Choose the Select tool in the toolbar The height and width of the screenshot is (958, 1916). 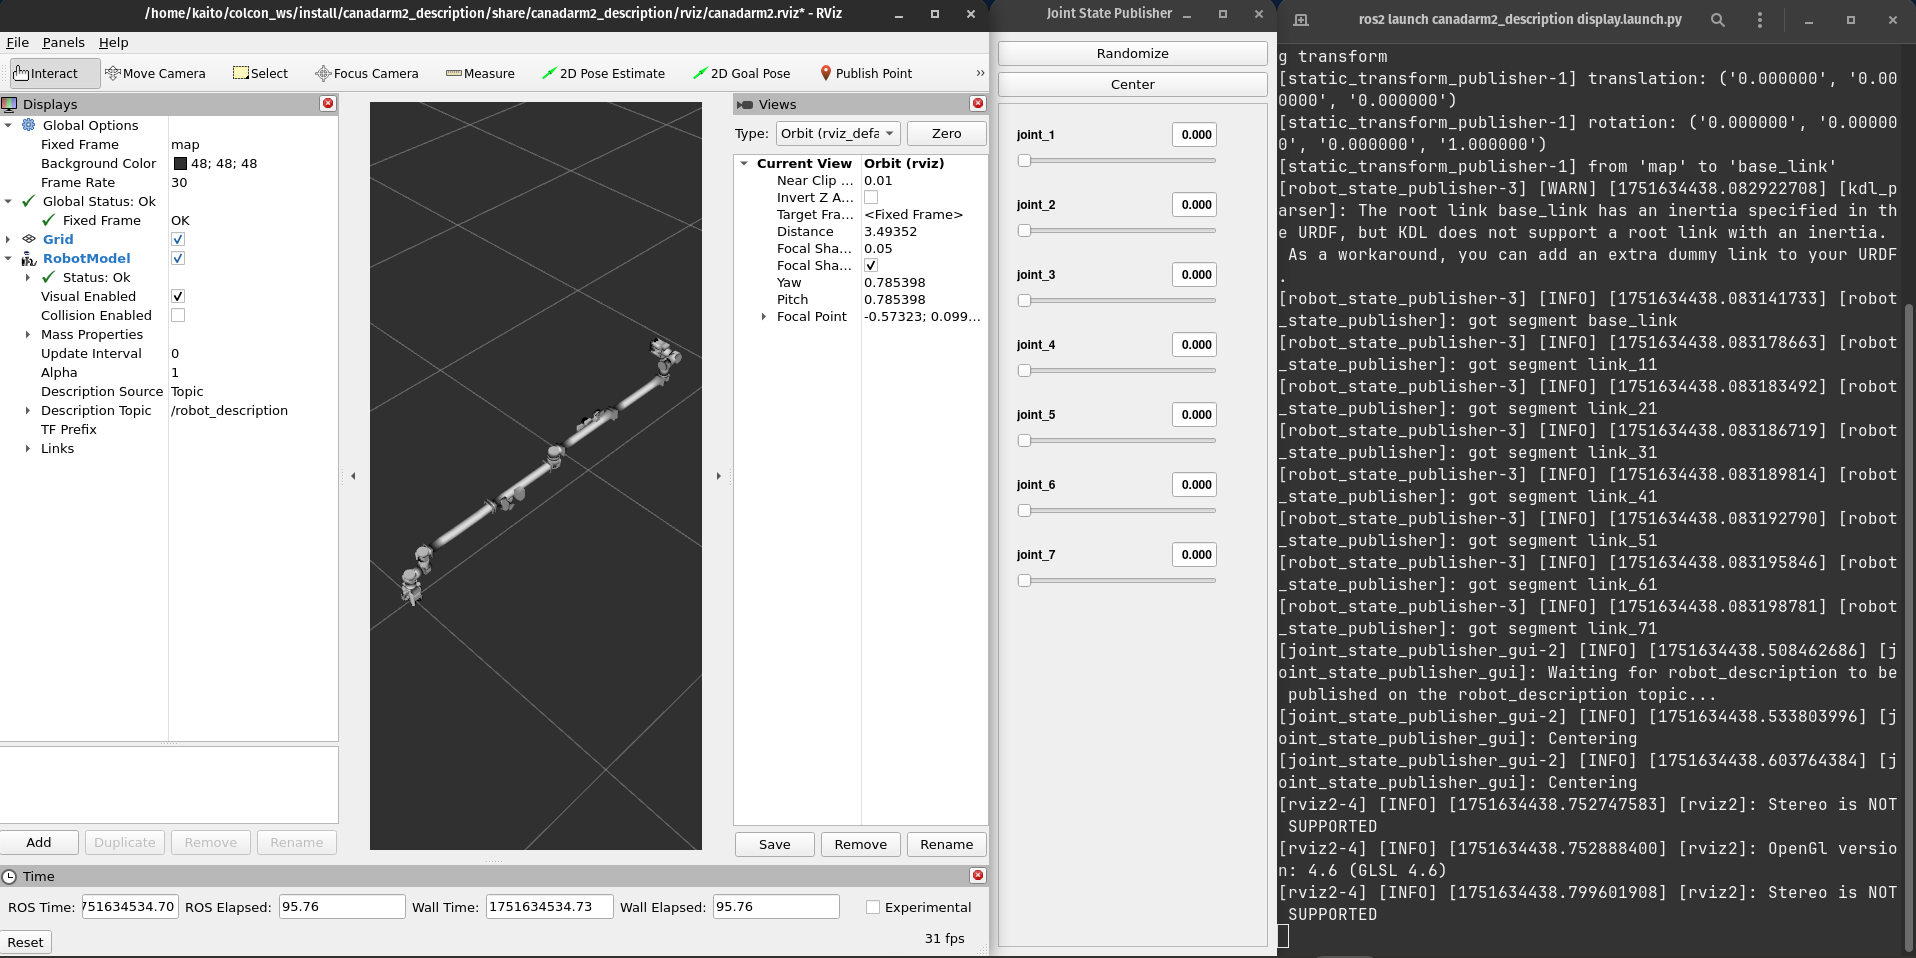(260, 73)
